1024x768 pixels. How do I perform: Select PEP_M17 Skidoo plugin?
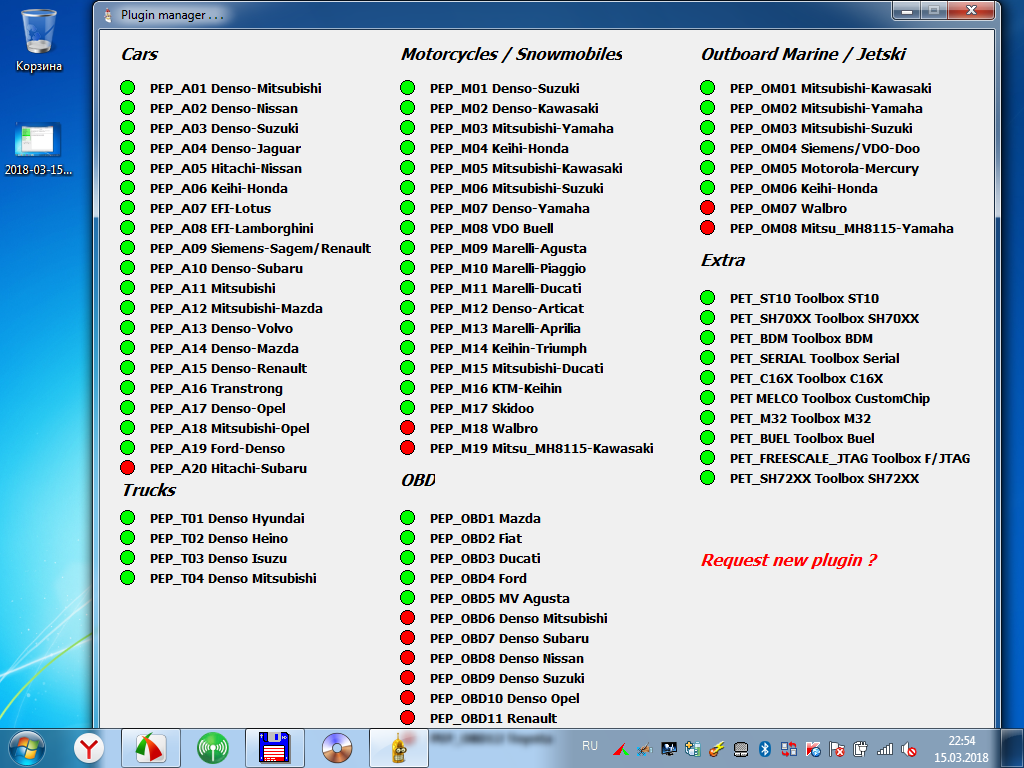(x=481, y=408)
